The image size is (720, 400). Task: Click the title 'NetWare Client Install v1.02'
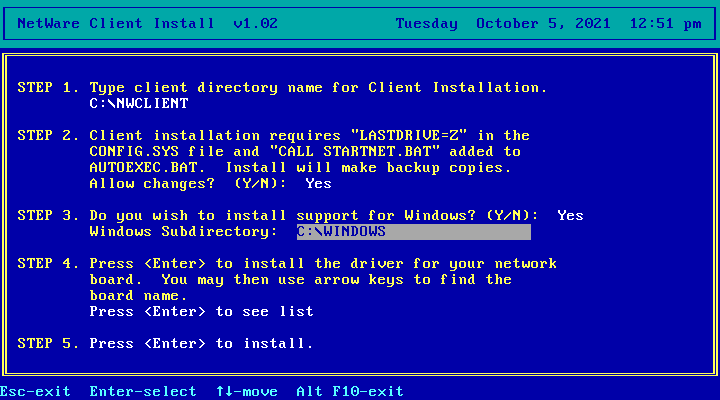tap(147, 23)
